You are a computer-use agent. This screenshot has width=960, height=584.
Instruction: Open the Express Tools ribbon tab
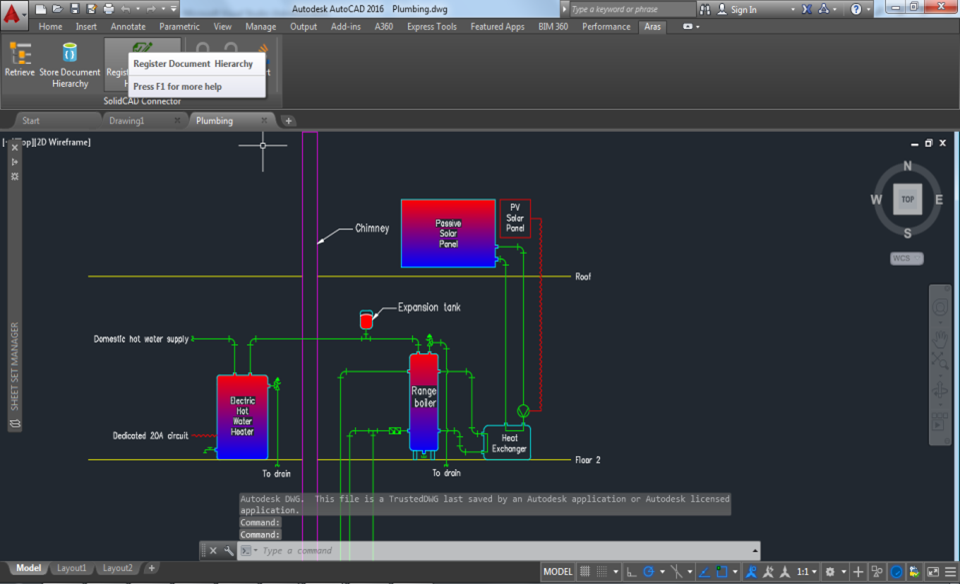432,26
